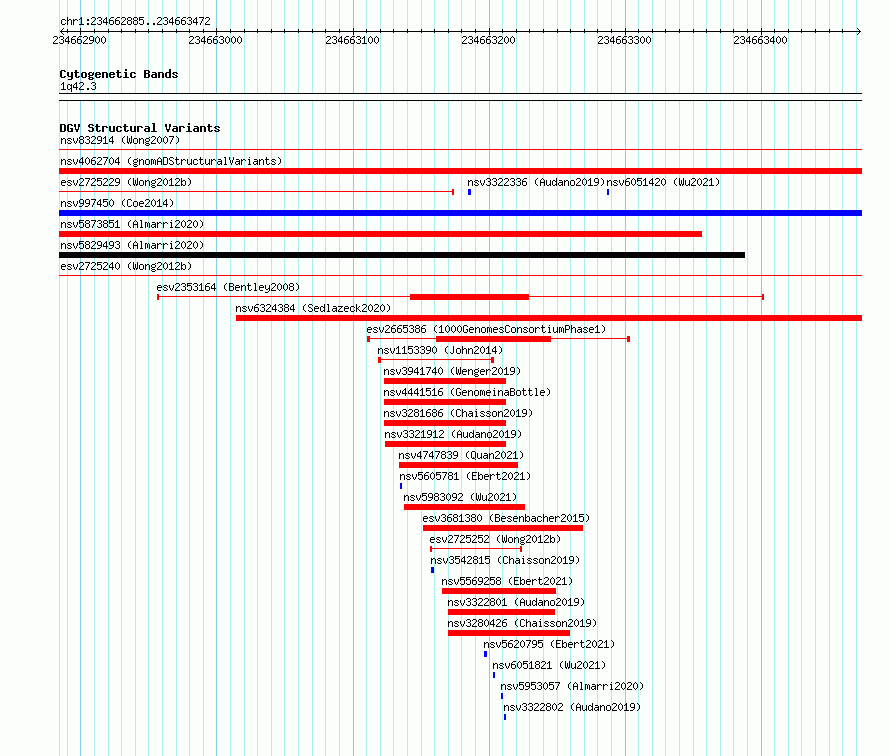The width and height of the screenshot is (890, 756).
Task: Click nsv5620795 (Ebert2021) label
Action: click(549, 644)
